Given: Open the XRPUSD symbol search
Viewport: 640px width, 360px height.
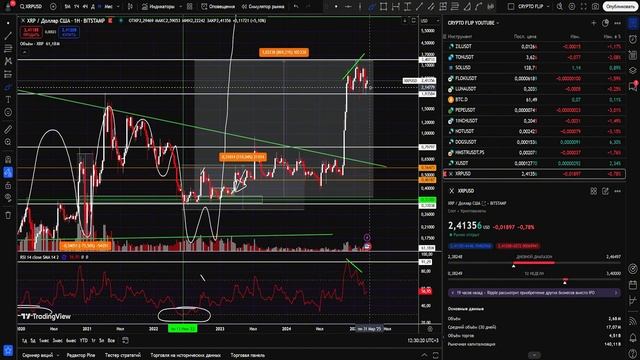Looking at the screenshot, I should click(x=31, y=7).
